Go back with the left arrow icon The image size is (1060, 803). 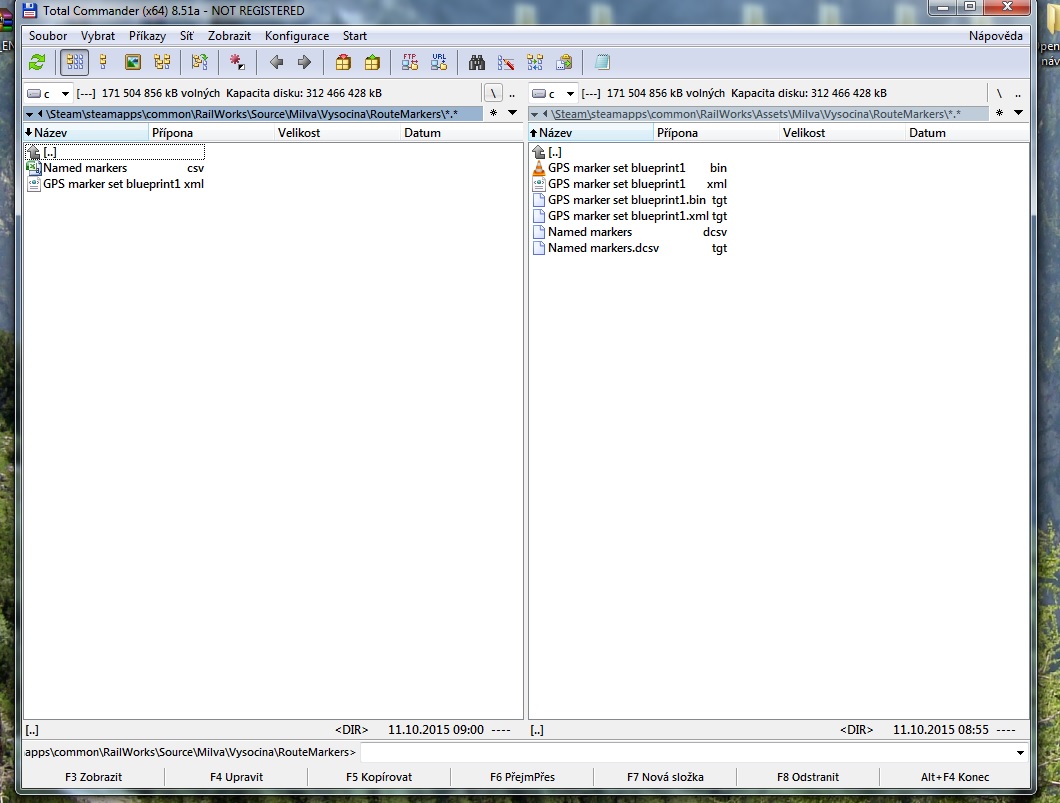(x=276, y=63)
